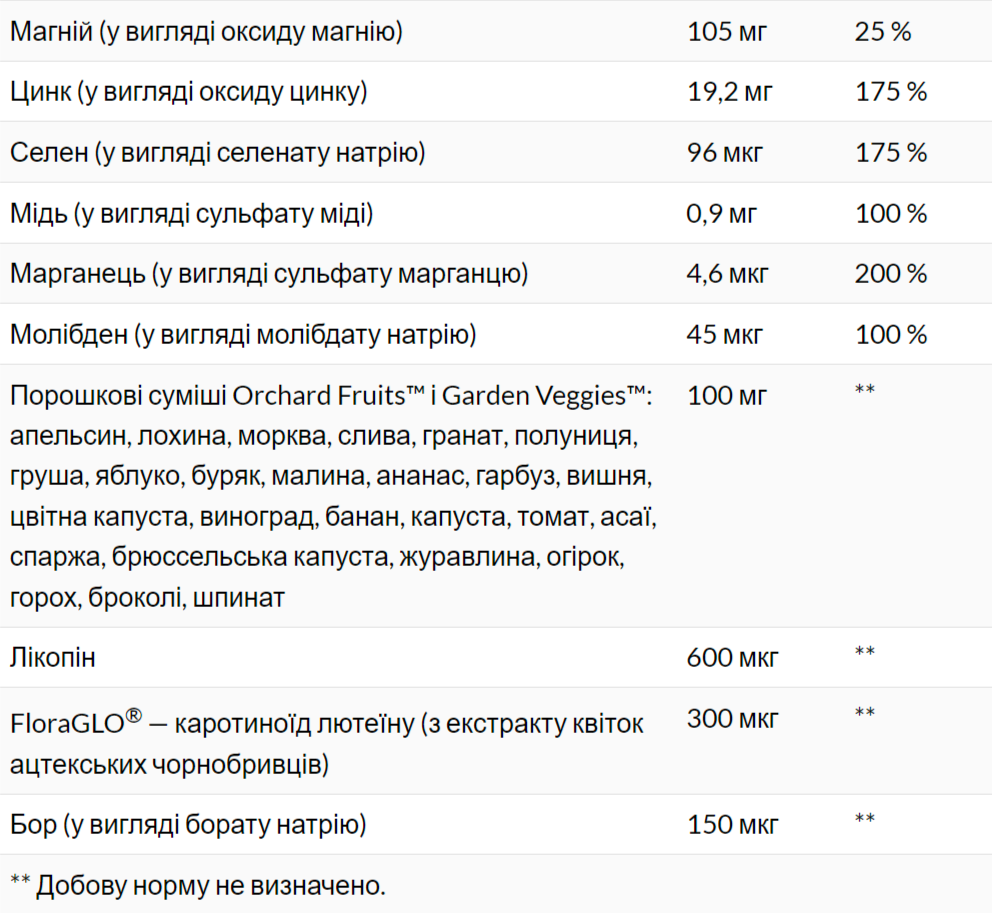Click the Магній ingredient row label
The height and width of the screenshot is (913, 992).
(206, 32)
